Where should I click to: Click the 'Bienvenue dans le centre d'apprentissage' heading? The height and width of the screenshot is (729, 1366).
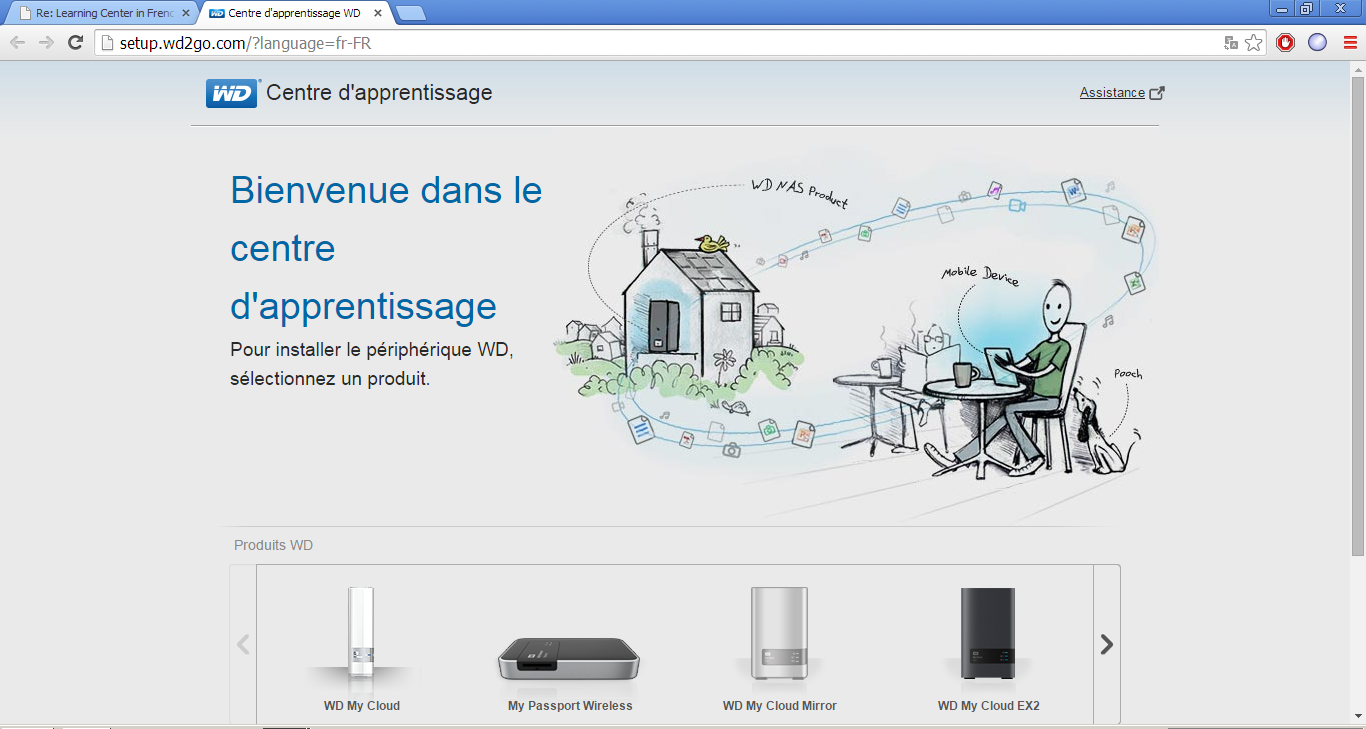point(386,248)
